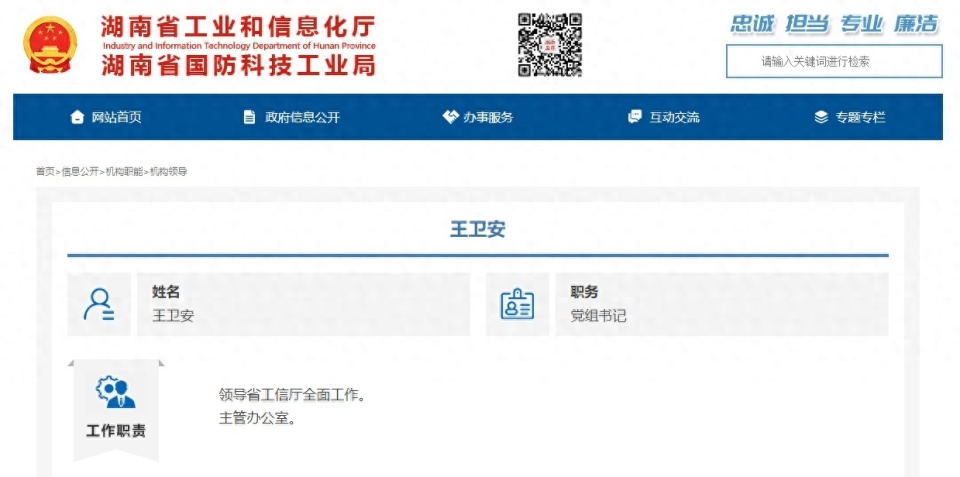Click the text 主管办公室。
Image resolution: width=960 pixels, height=477 pixels.
258,419
